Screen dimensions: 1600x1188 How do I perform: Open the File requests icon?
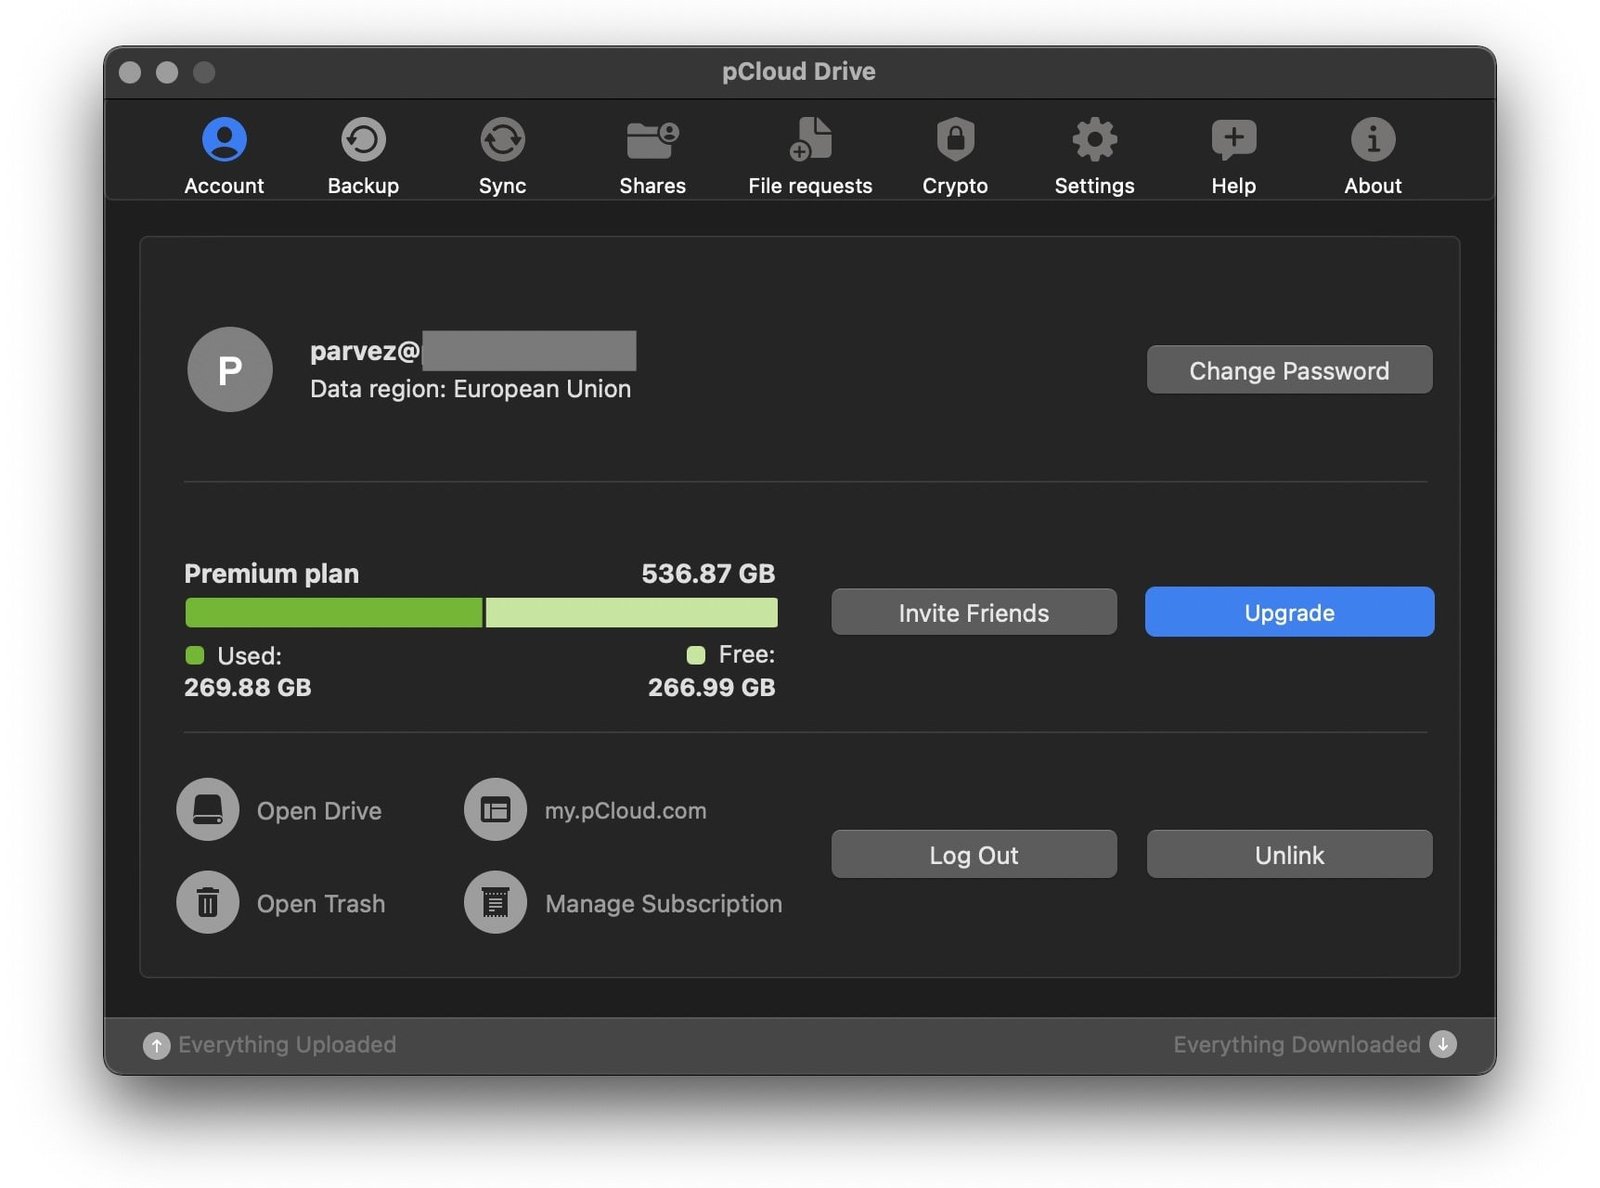(x=811, y=139)
